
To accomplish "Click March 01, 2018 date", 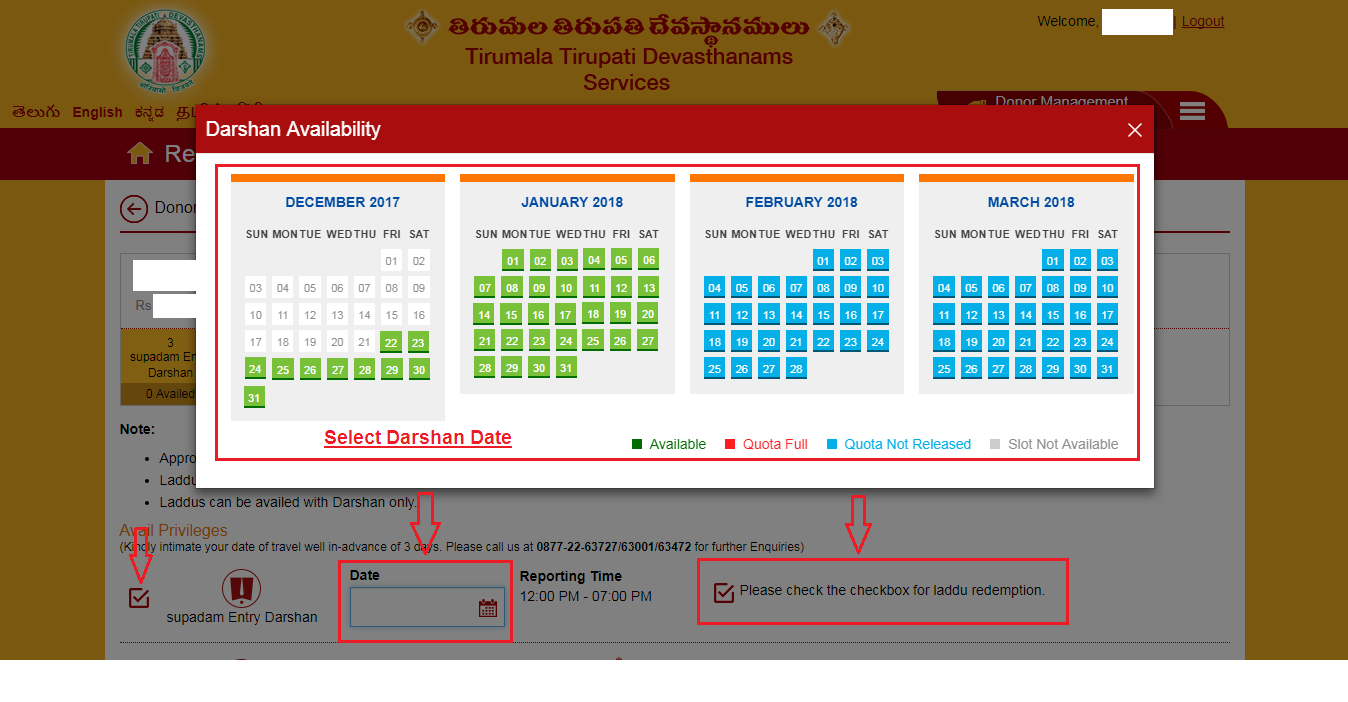I will [x=1052, y=261].
